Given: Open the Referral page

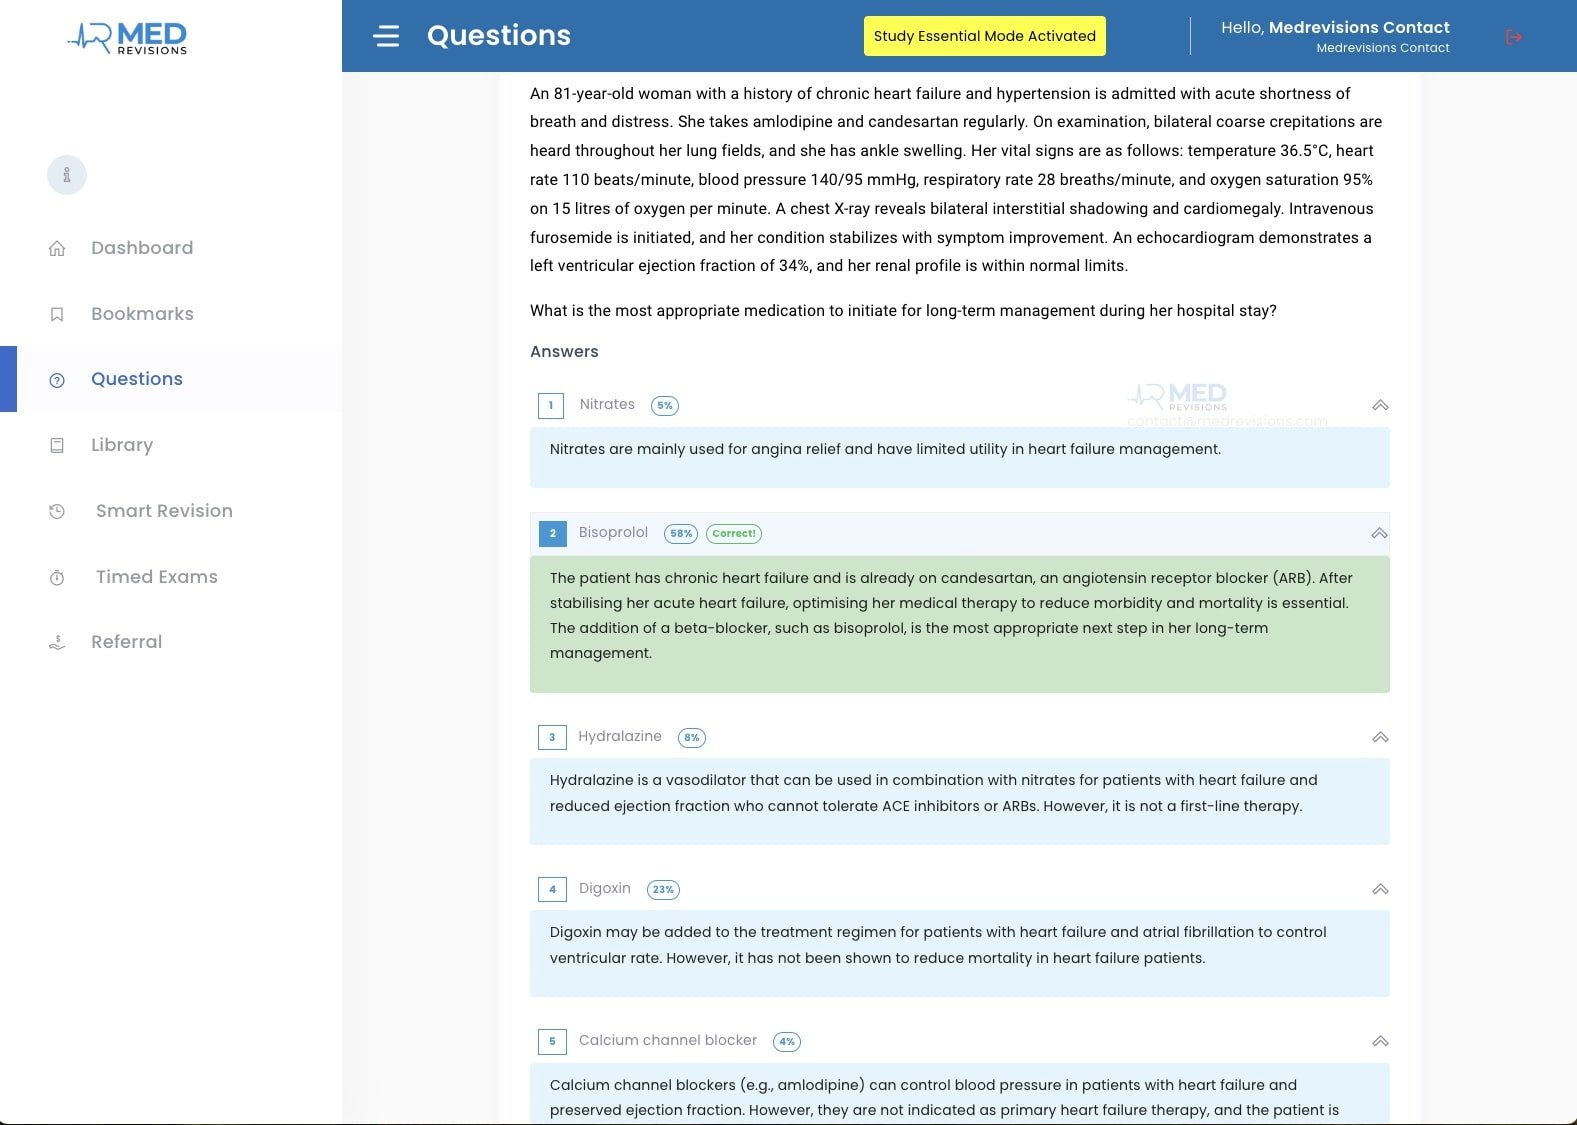Looking at the screenshot, I should [x=126, y=642].
